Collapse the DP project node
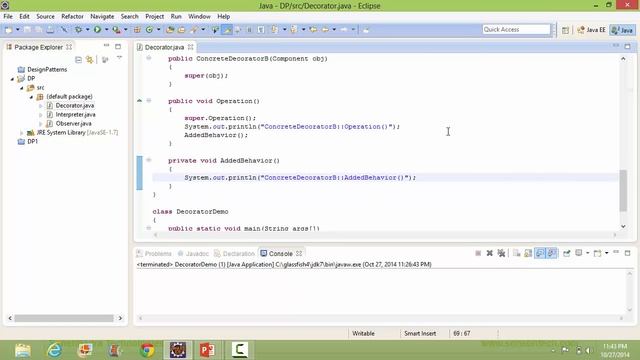 pyautogui.click(x=12, y=79)
